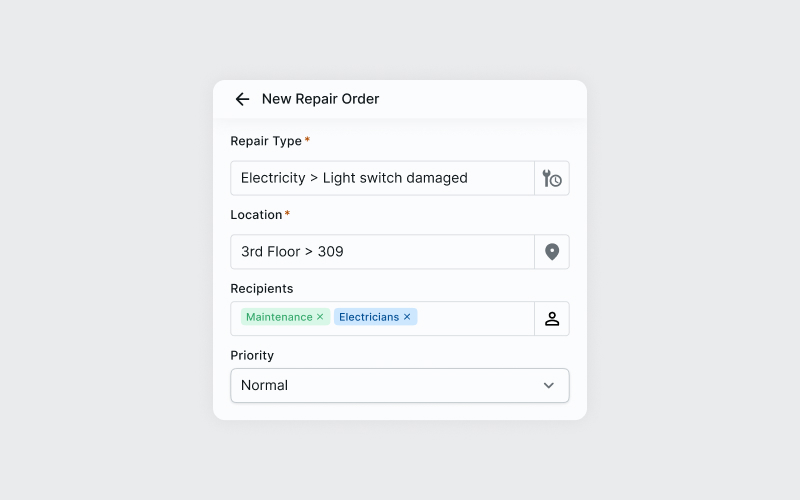Remove the Electricians recipient tag

(x=407, y=317)
